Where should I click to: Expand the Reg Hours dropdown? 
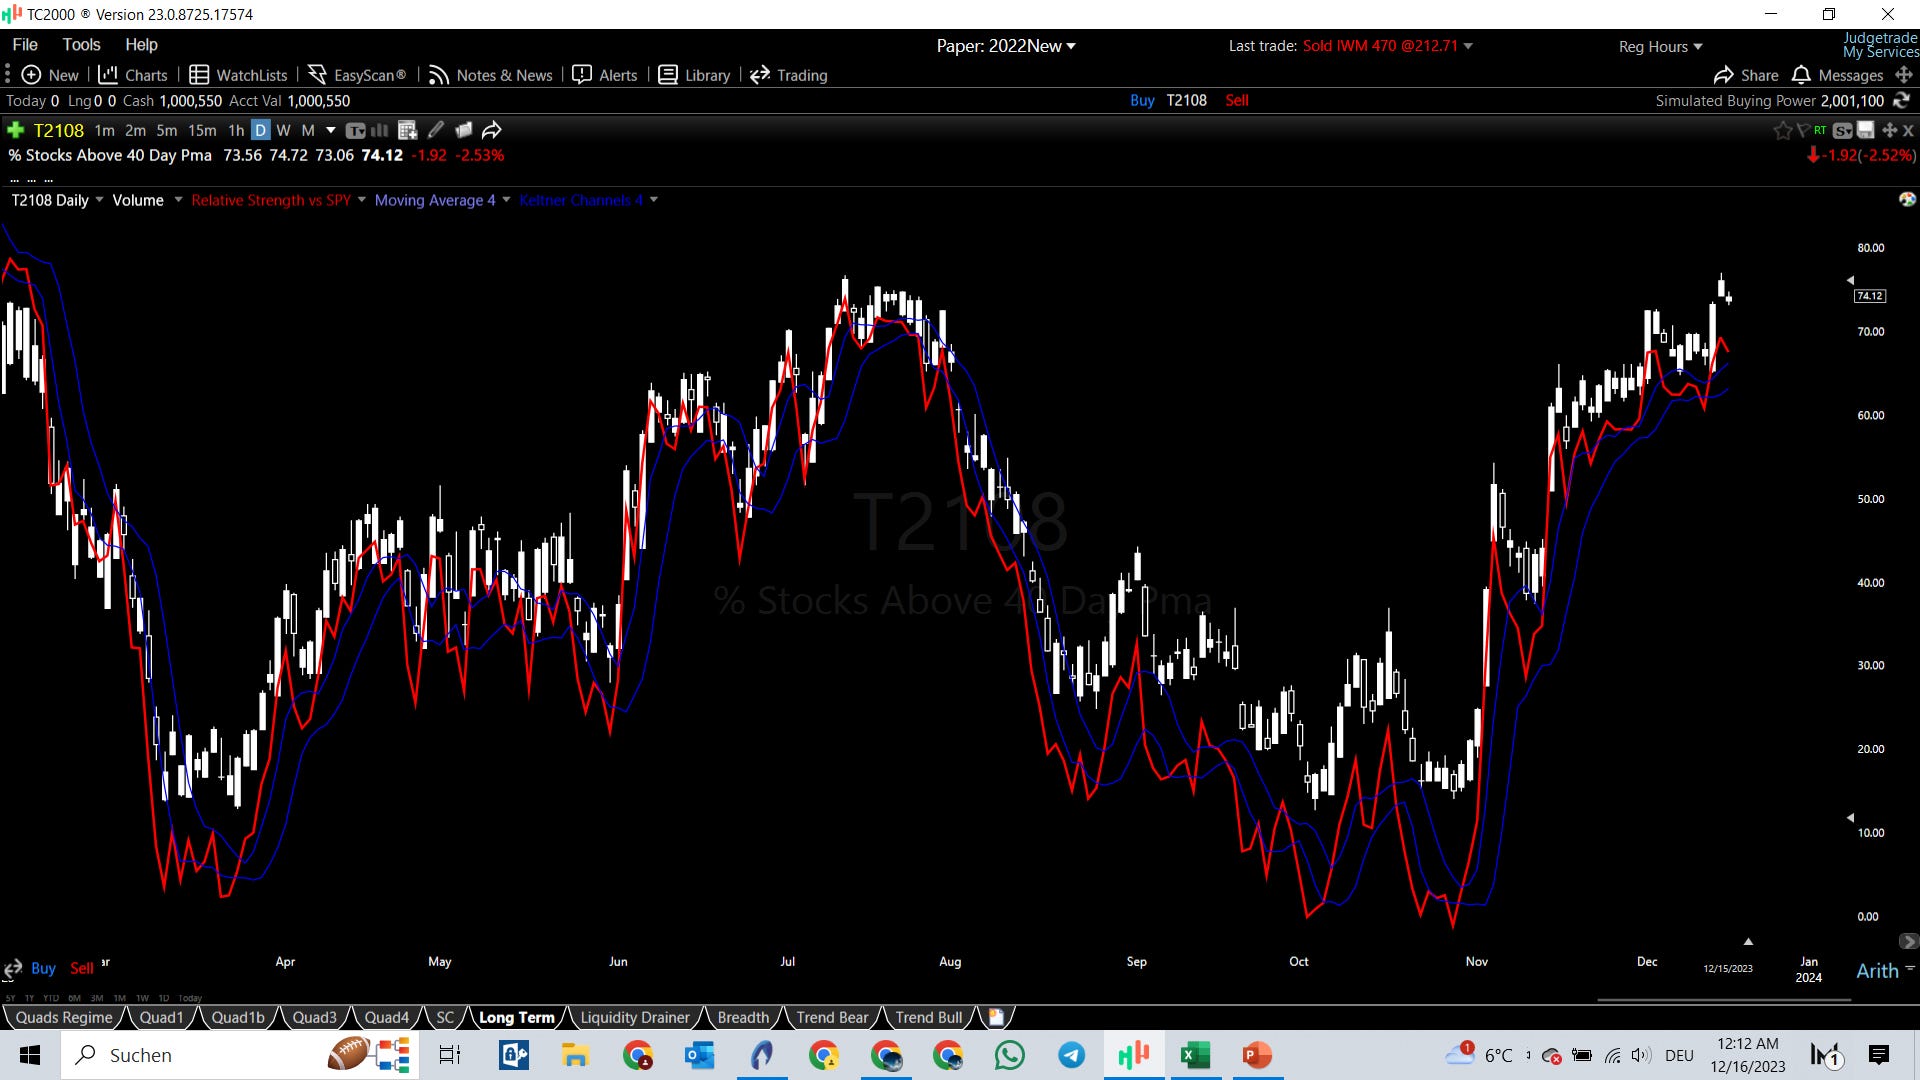tap(1660, 46)
